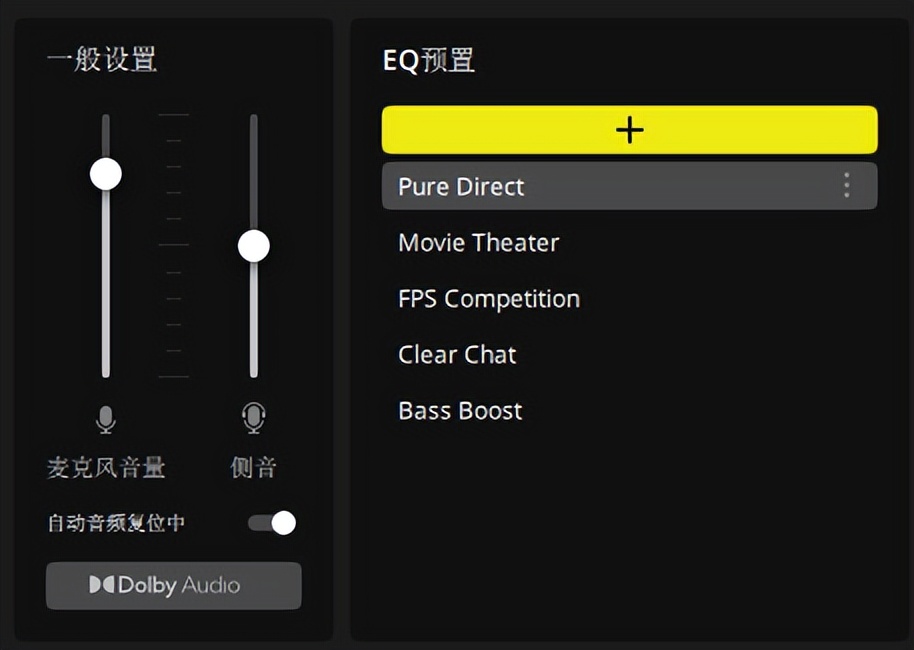This screenshot has width=914, height=650.
Task: Activate the Bass Boost preset
Action: click(x=460, y=411)
